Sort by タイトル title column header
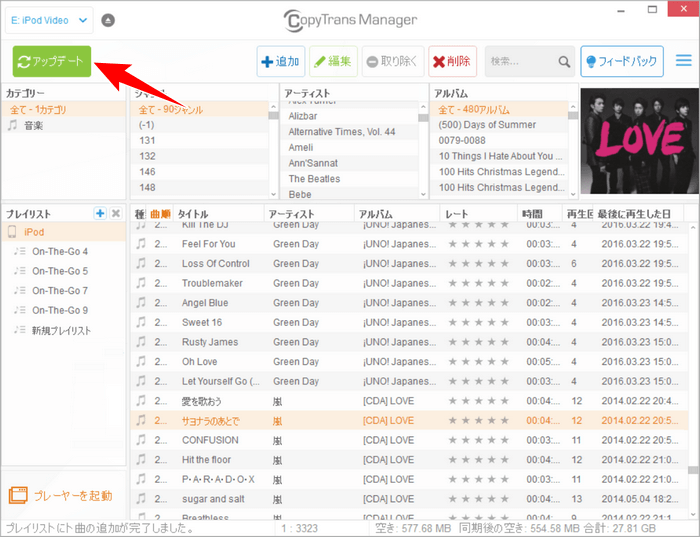Screen dimensions: 700x537 click(219, 214)
